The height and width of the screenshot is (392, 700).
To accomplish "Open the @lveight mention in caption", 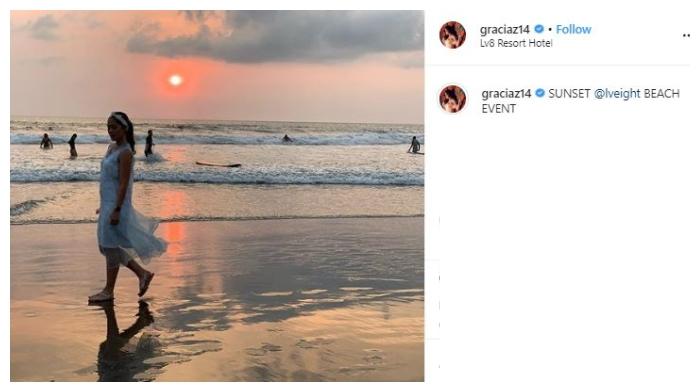I will pos(617,94).
